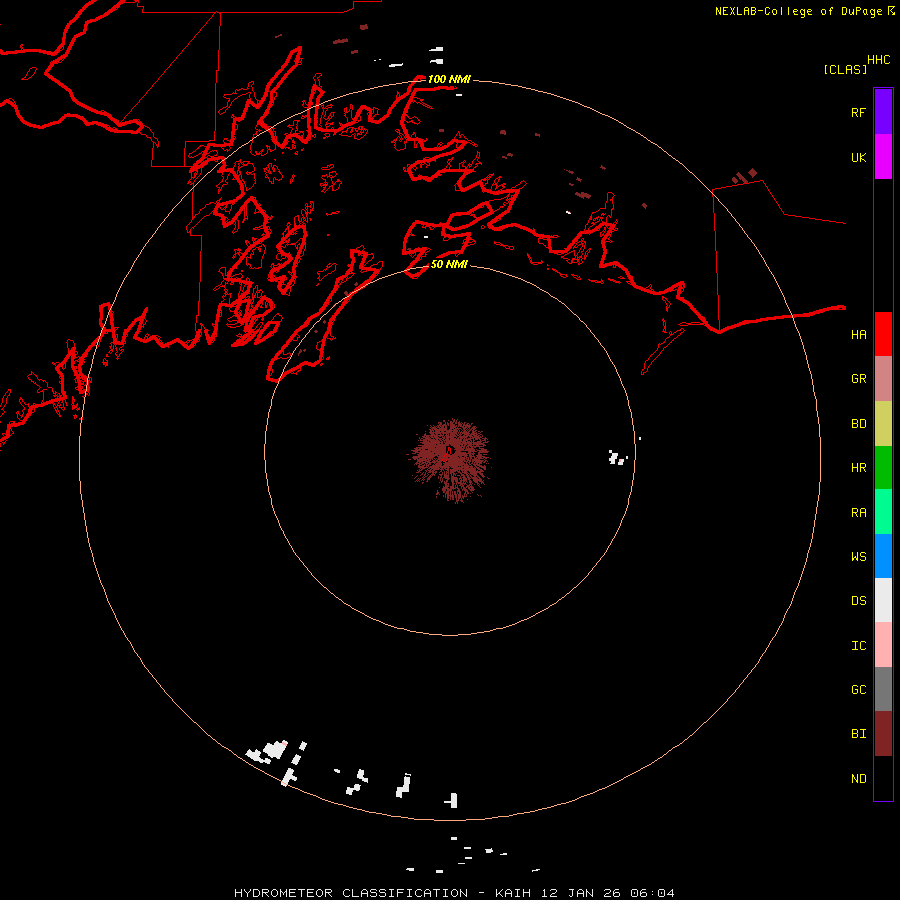This screenshot has height=900, width=900.
Task: Click the "HYDROMETEOR CLASSIFICATION" title text
Action: point(351,893)
